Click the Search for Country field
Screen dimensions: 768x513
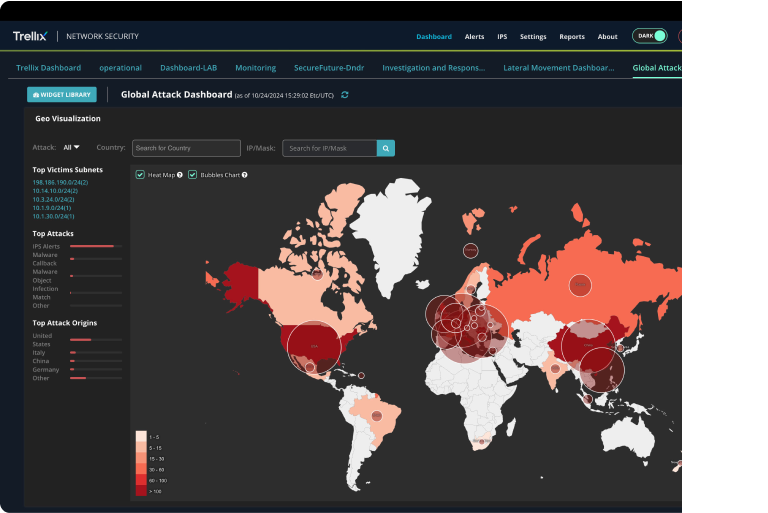(186, 148)
